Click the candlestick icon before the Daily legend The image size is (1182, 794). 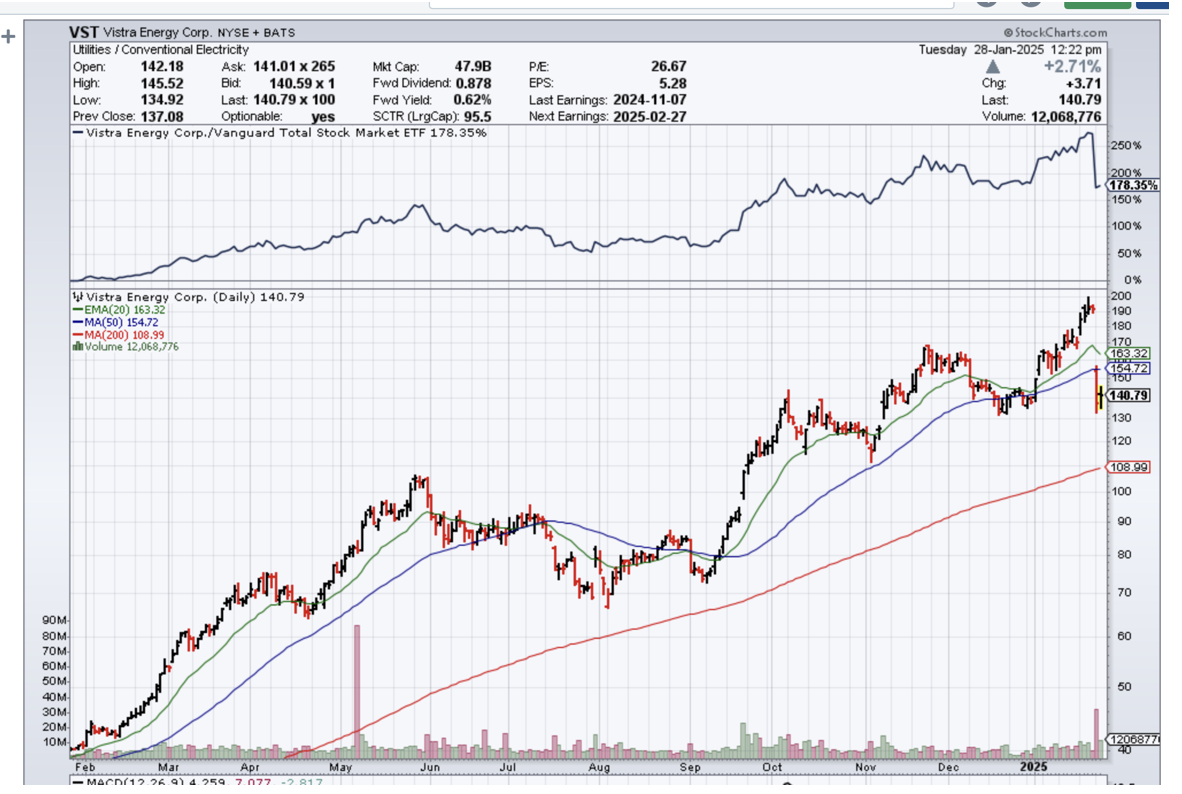click(78, 297)
